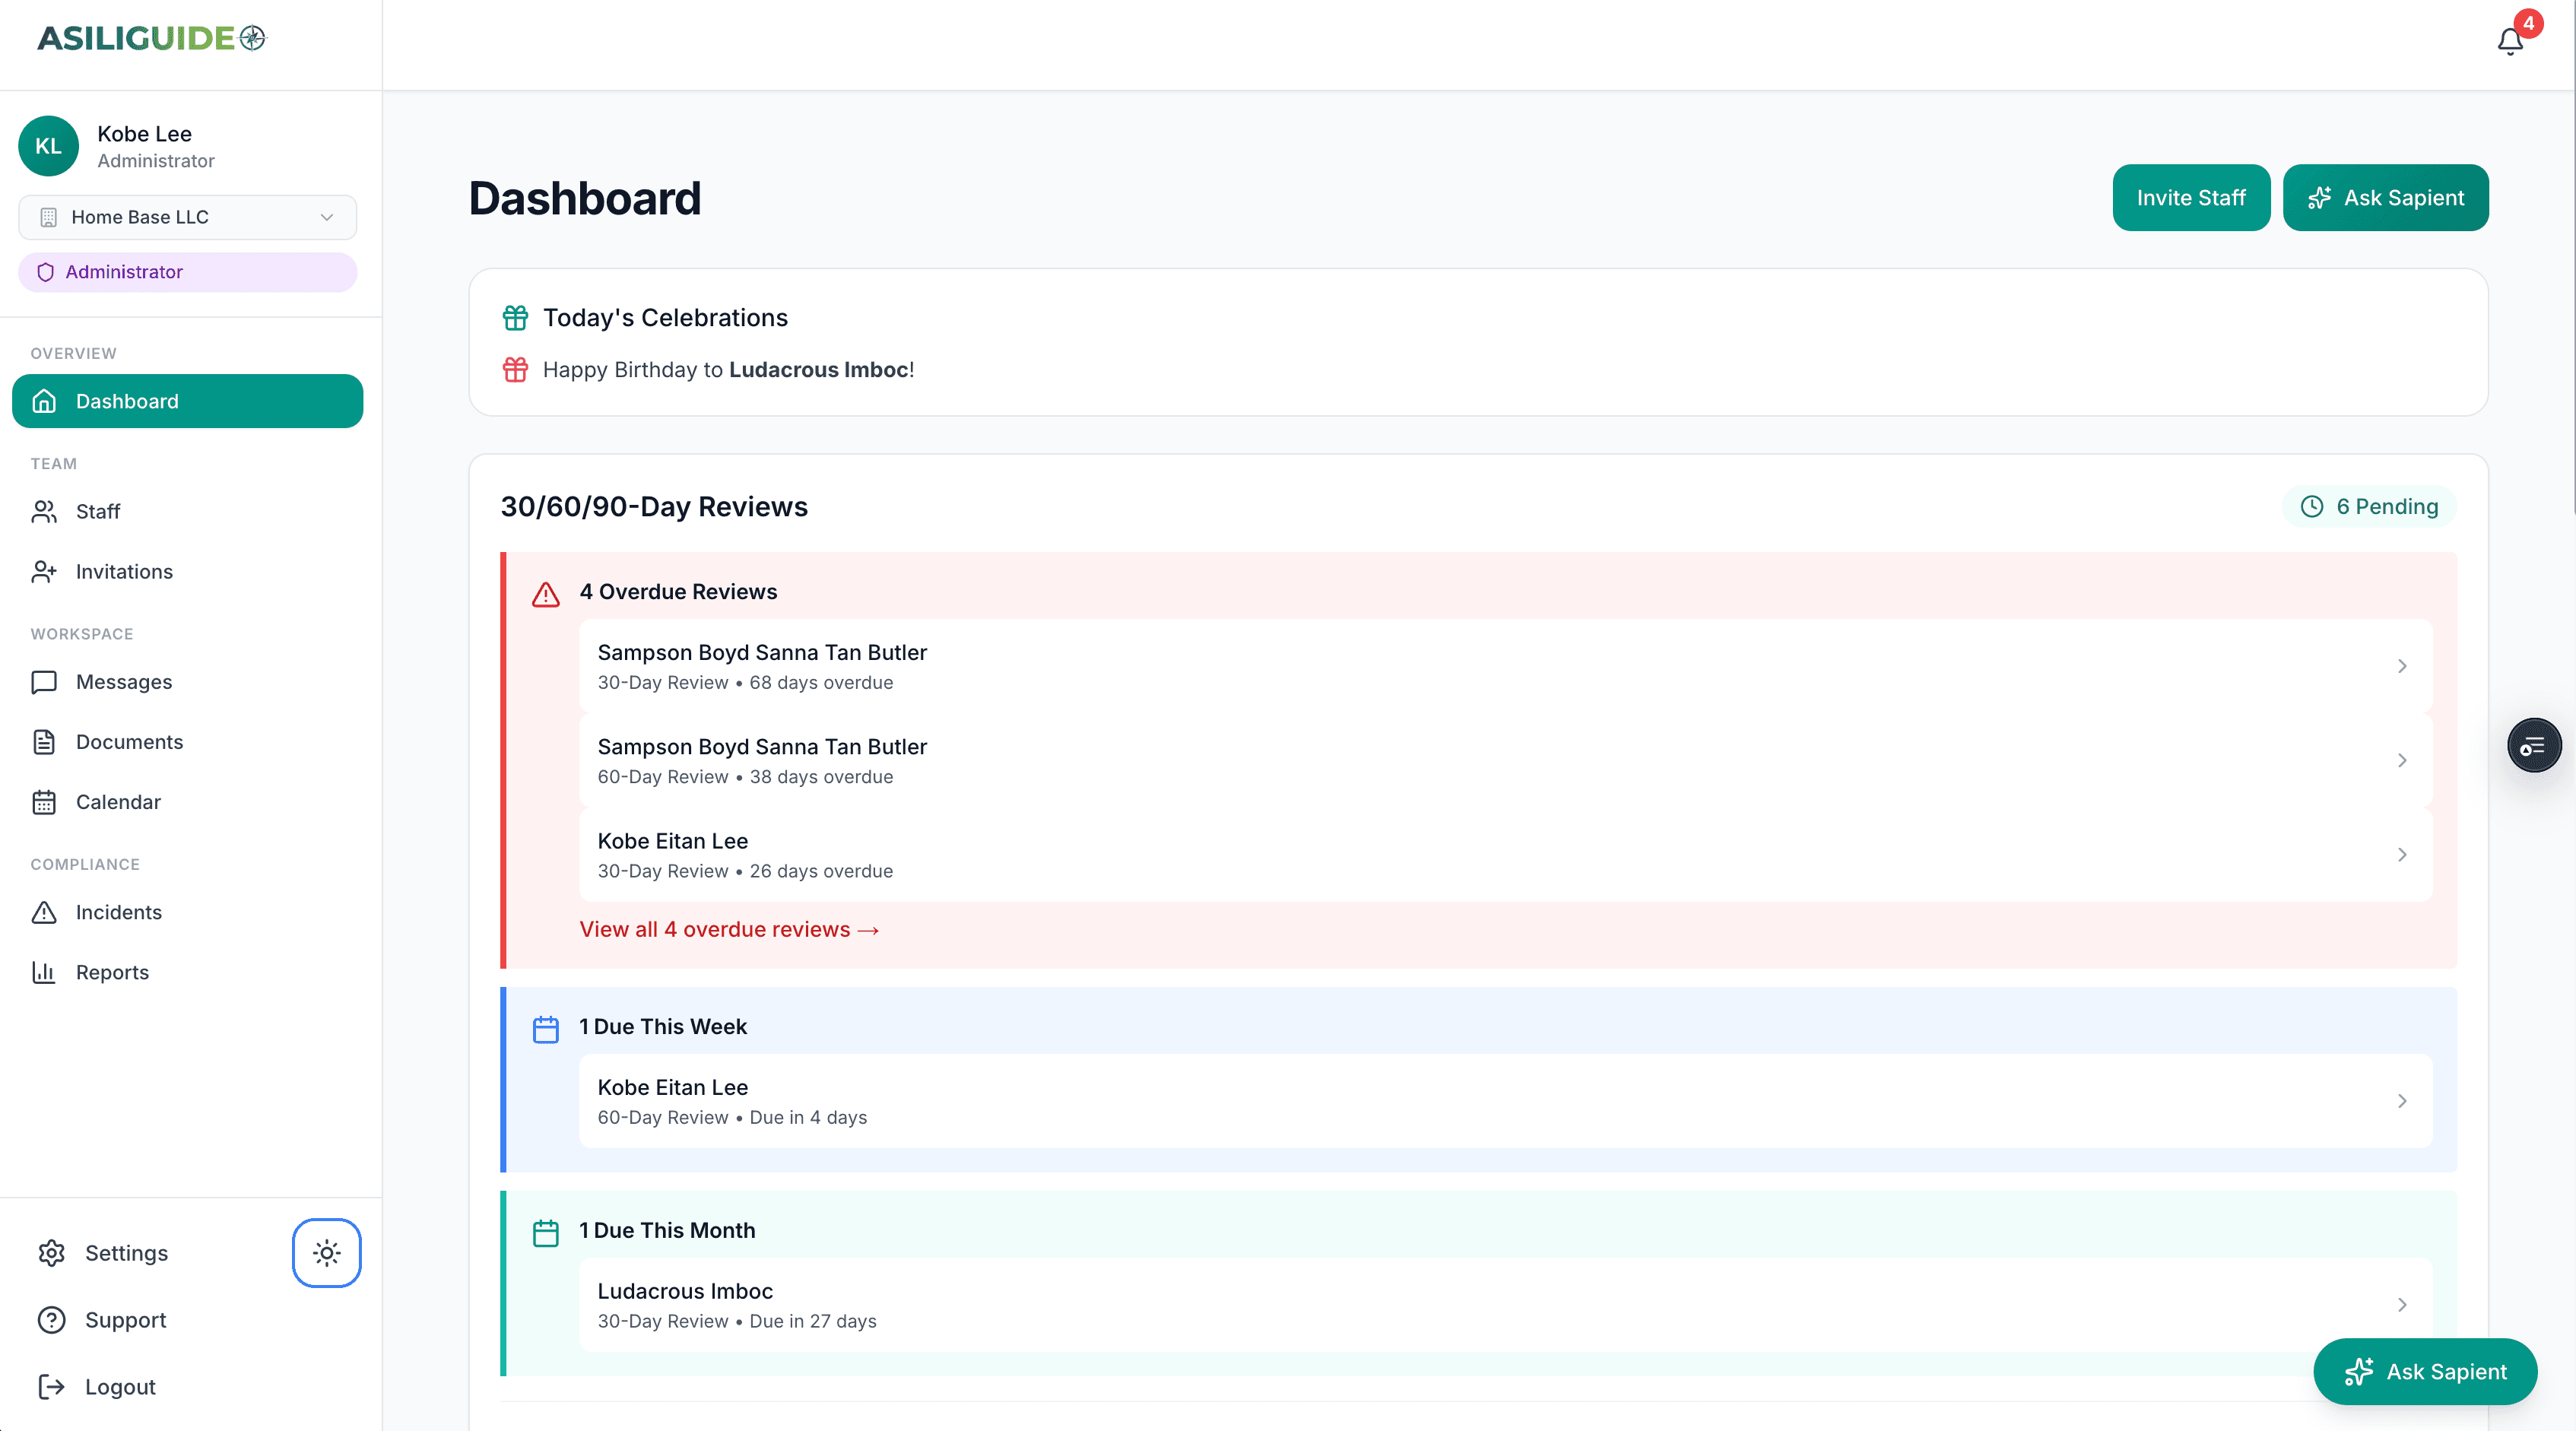
Task: Click the Documents icon
Action: 44,741
